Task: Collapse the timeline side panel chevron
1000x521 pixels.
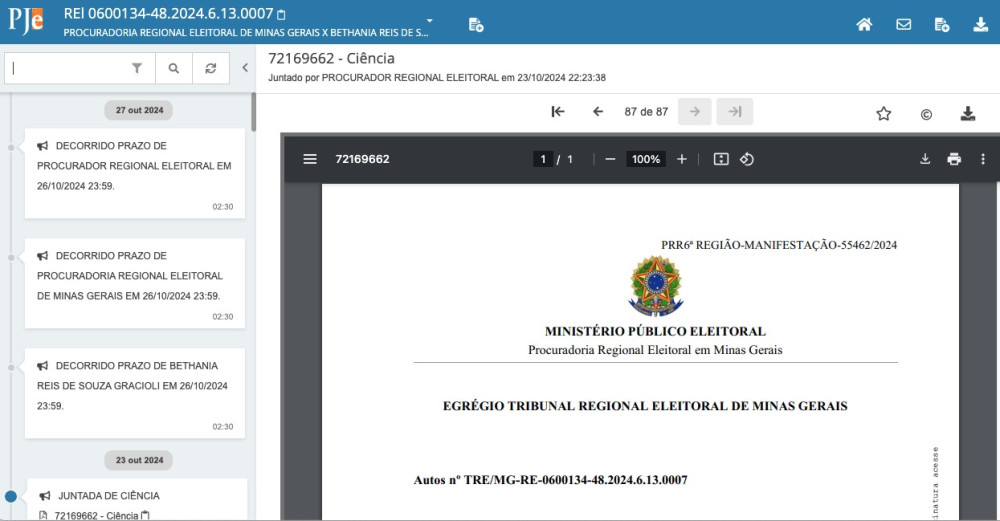Action: pos(245,68)
